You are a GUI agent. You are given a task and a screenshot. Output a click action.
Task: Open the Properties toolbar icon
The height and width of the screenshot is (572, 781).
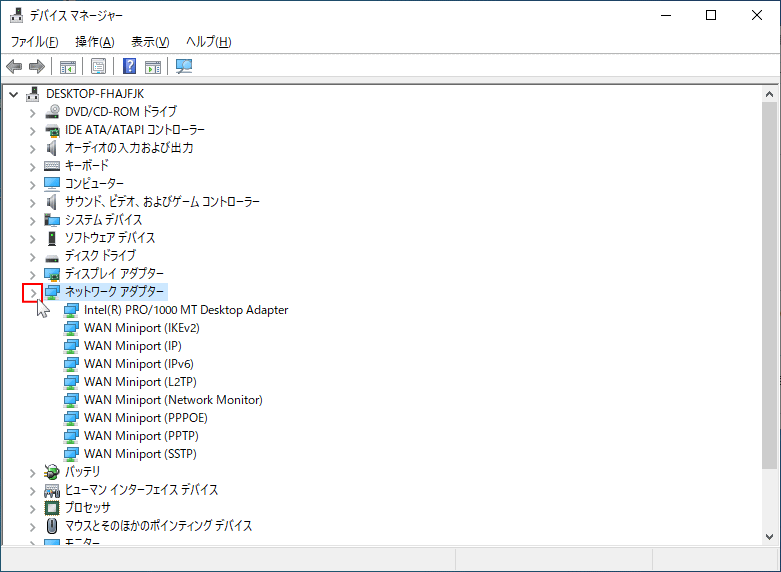[x=99, y=66]
